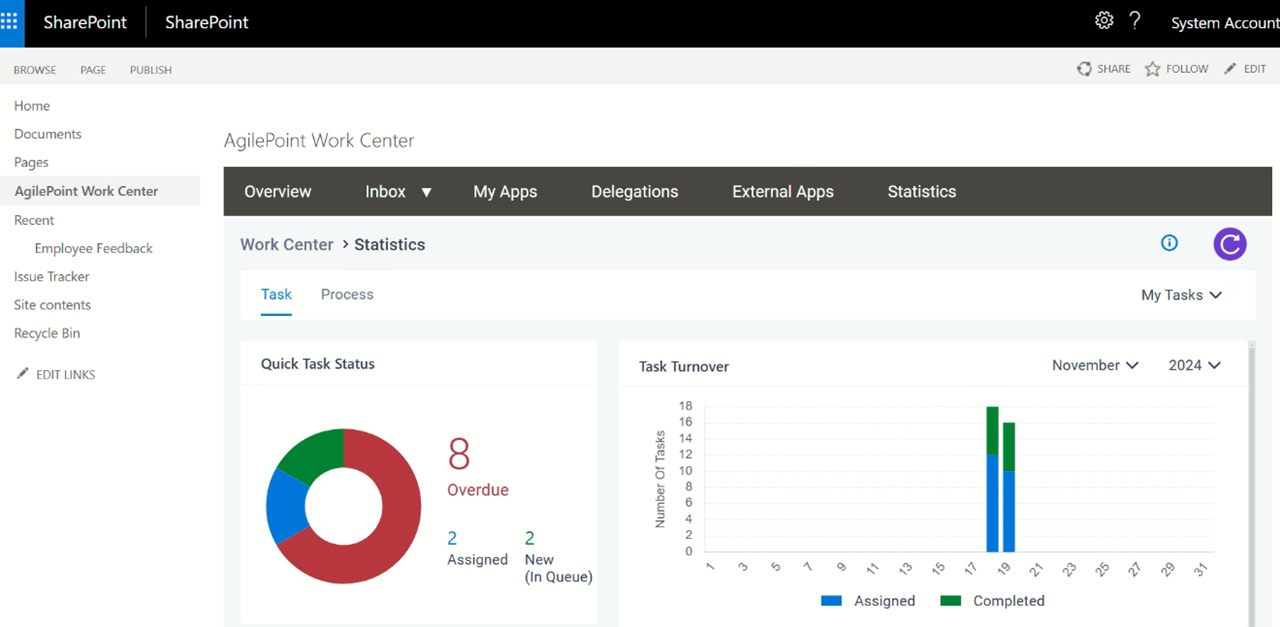Open the settings gear menu
The width and height of the screenshot is (1280, 627).
coord(1104,21)
